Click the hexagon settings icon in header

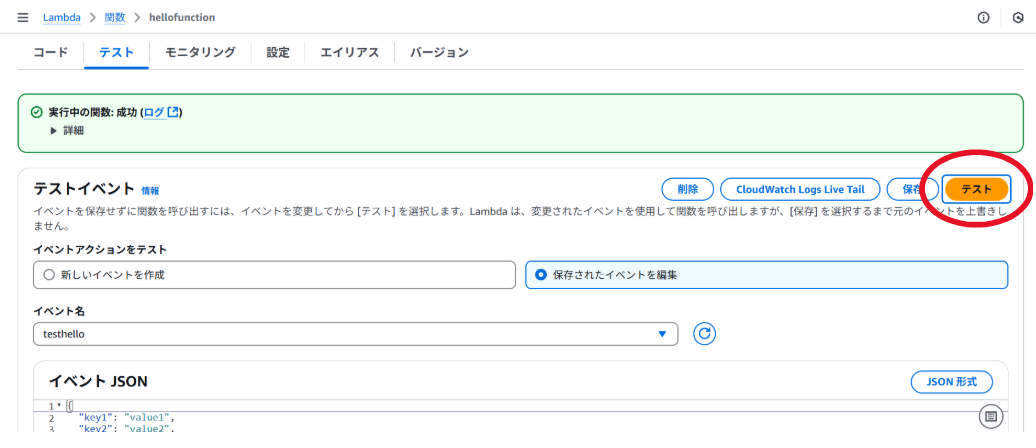tap(1018, 18)
